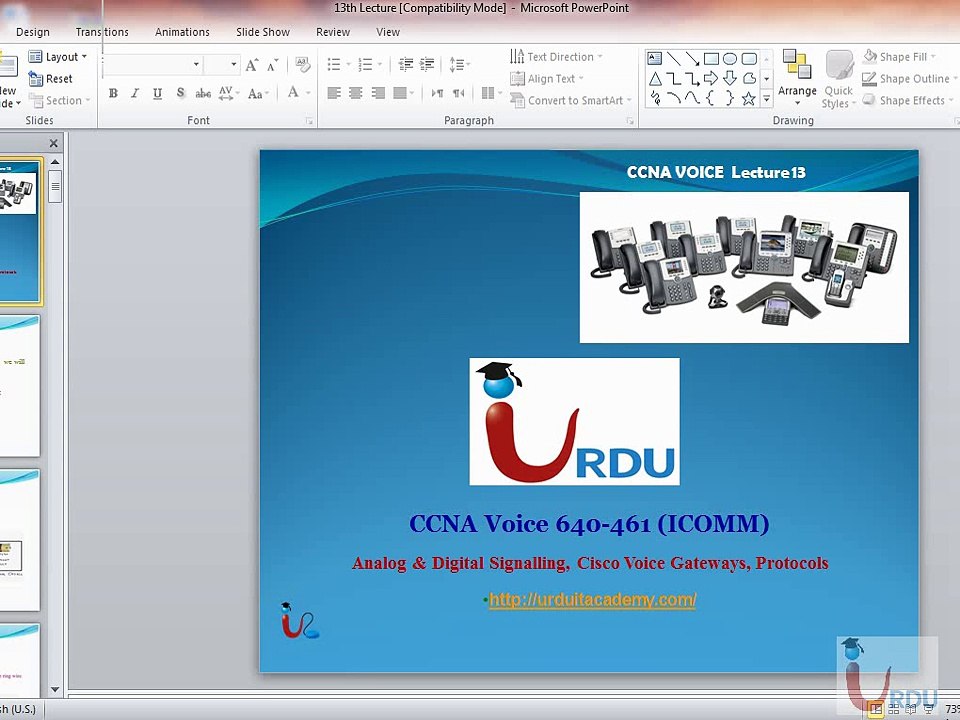Screen dimensions: 960x720
Task: Select the Left Brace shape
Action: 711,98
